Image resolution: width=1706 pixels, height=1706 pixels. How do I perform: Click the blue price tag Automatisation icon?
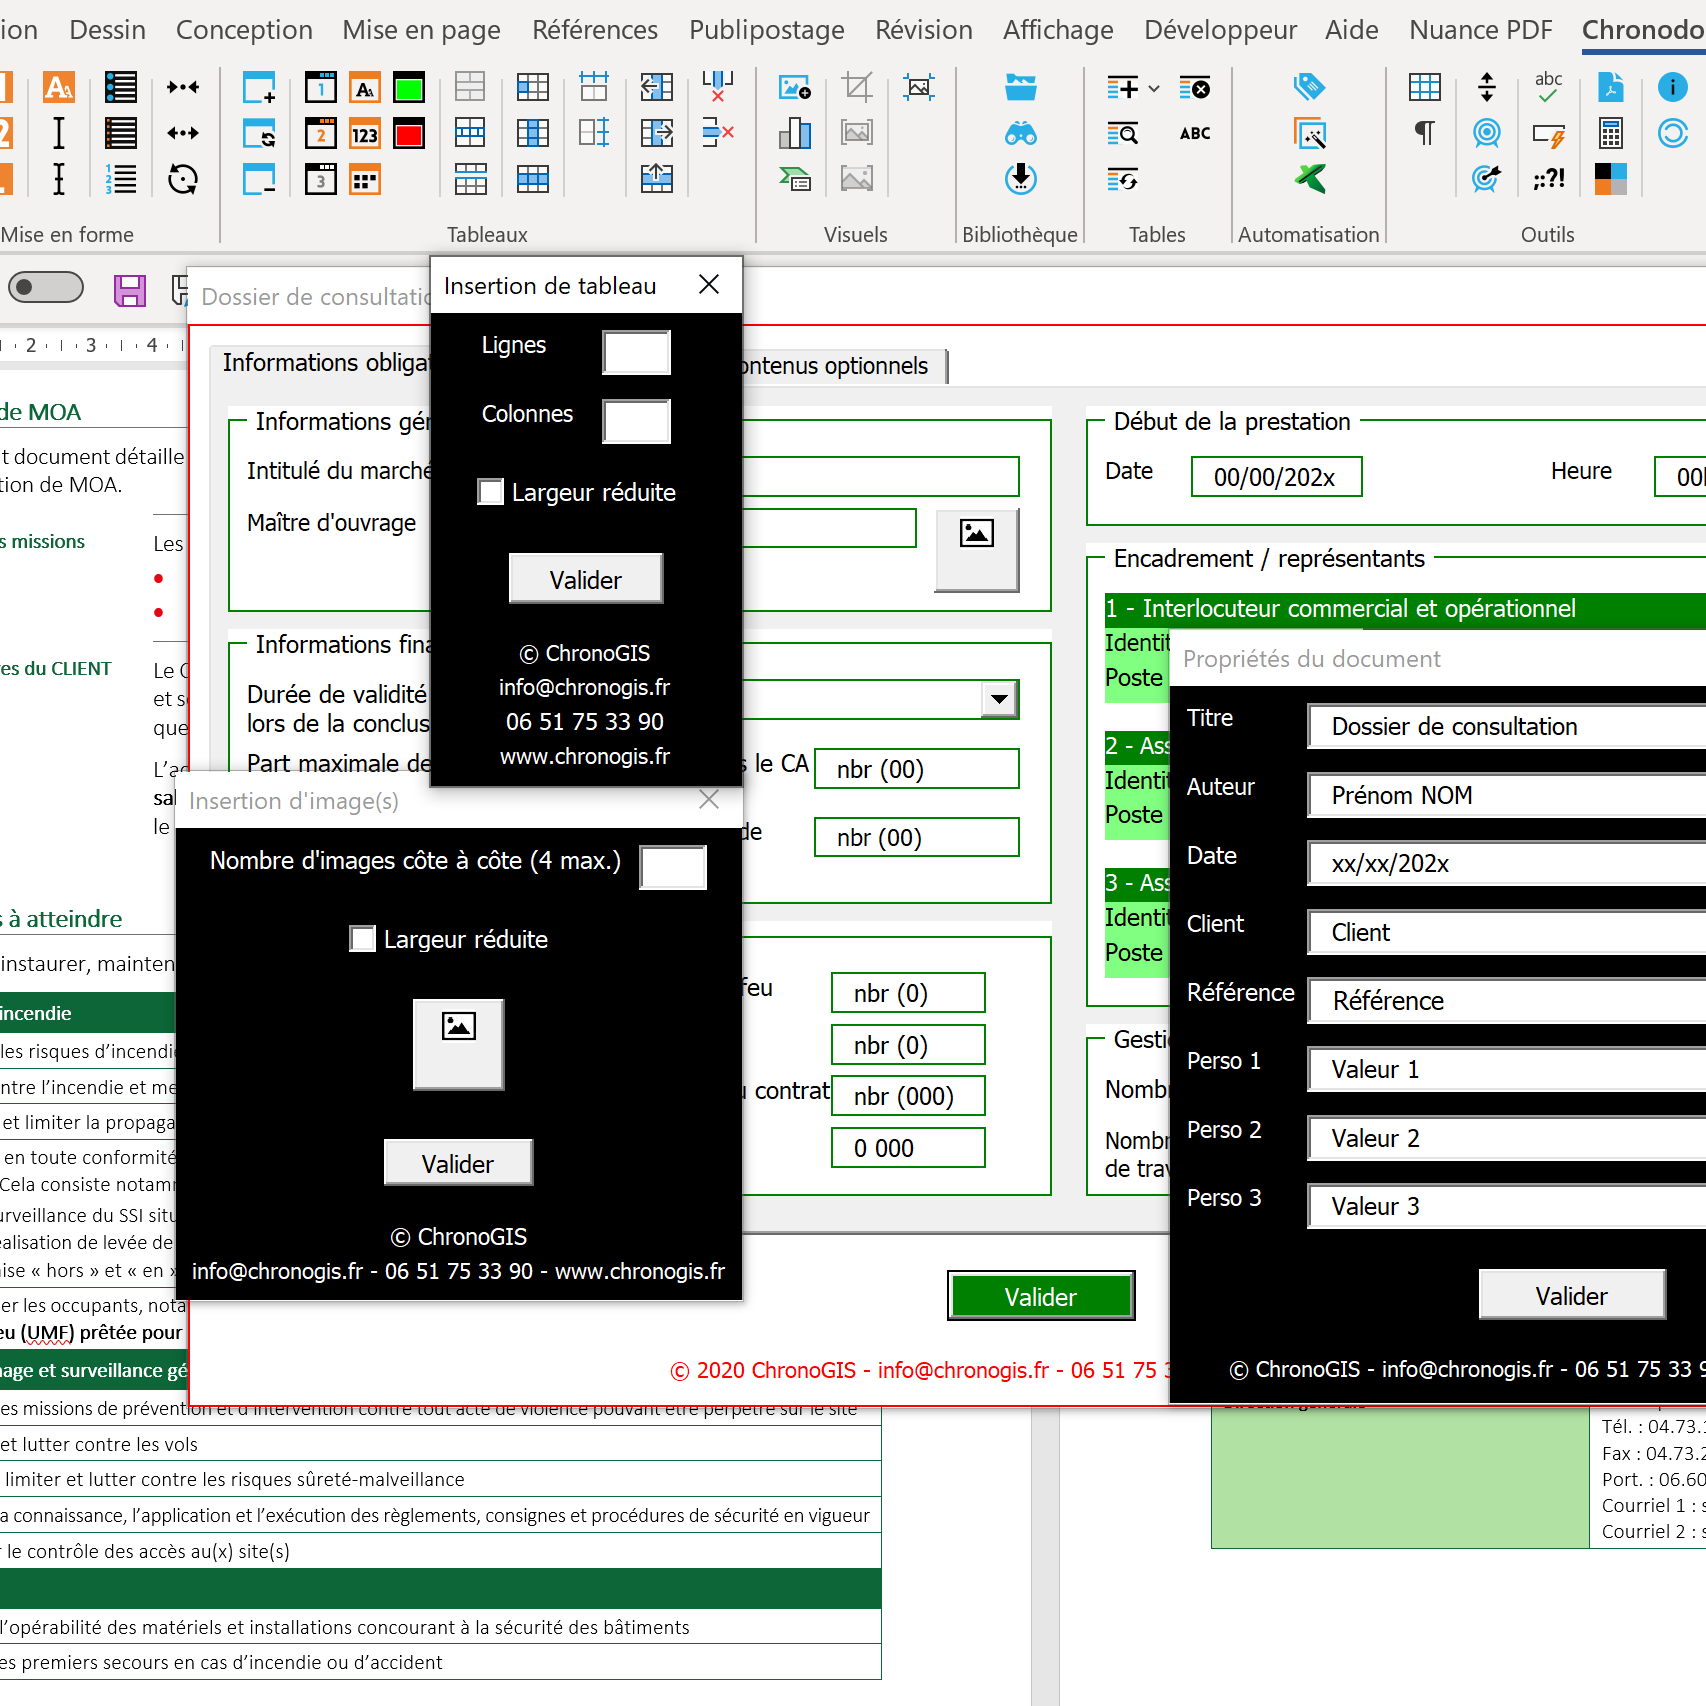tap(1310, 88)
